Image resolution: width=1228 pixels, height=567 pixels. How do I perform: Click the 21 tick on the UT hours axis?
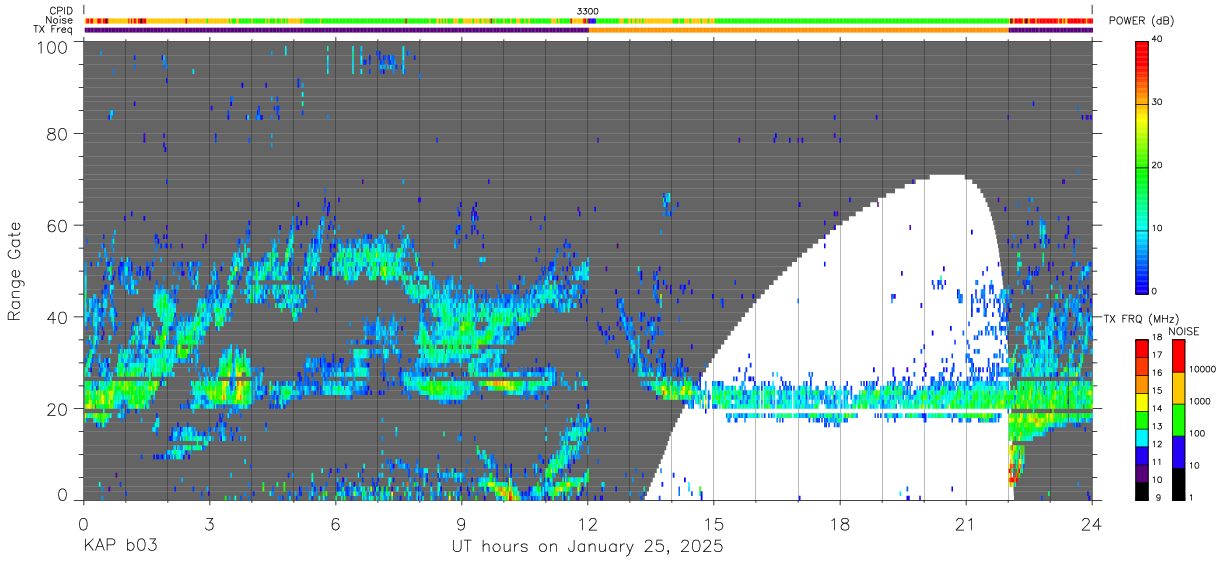point(966,523)
